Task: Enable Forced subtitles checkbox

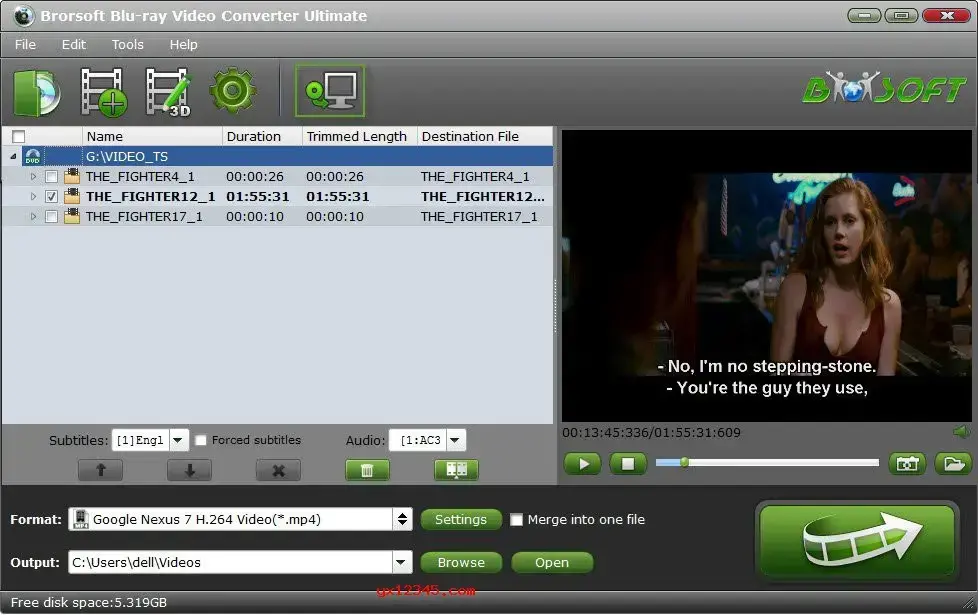Action: pyautogui.click(x=201, y=440)
